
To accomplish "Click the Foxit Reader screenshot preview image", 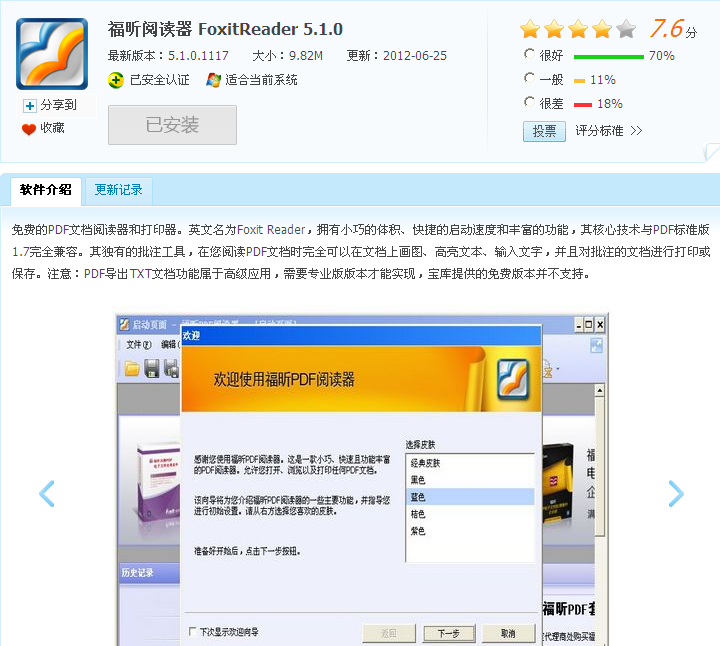I will point(361,480).
